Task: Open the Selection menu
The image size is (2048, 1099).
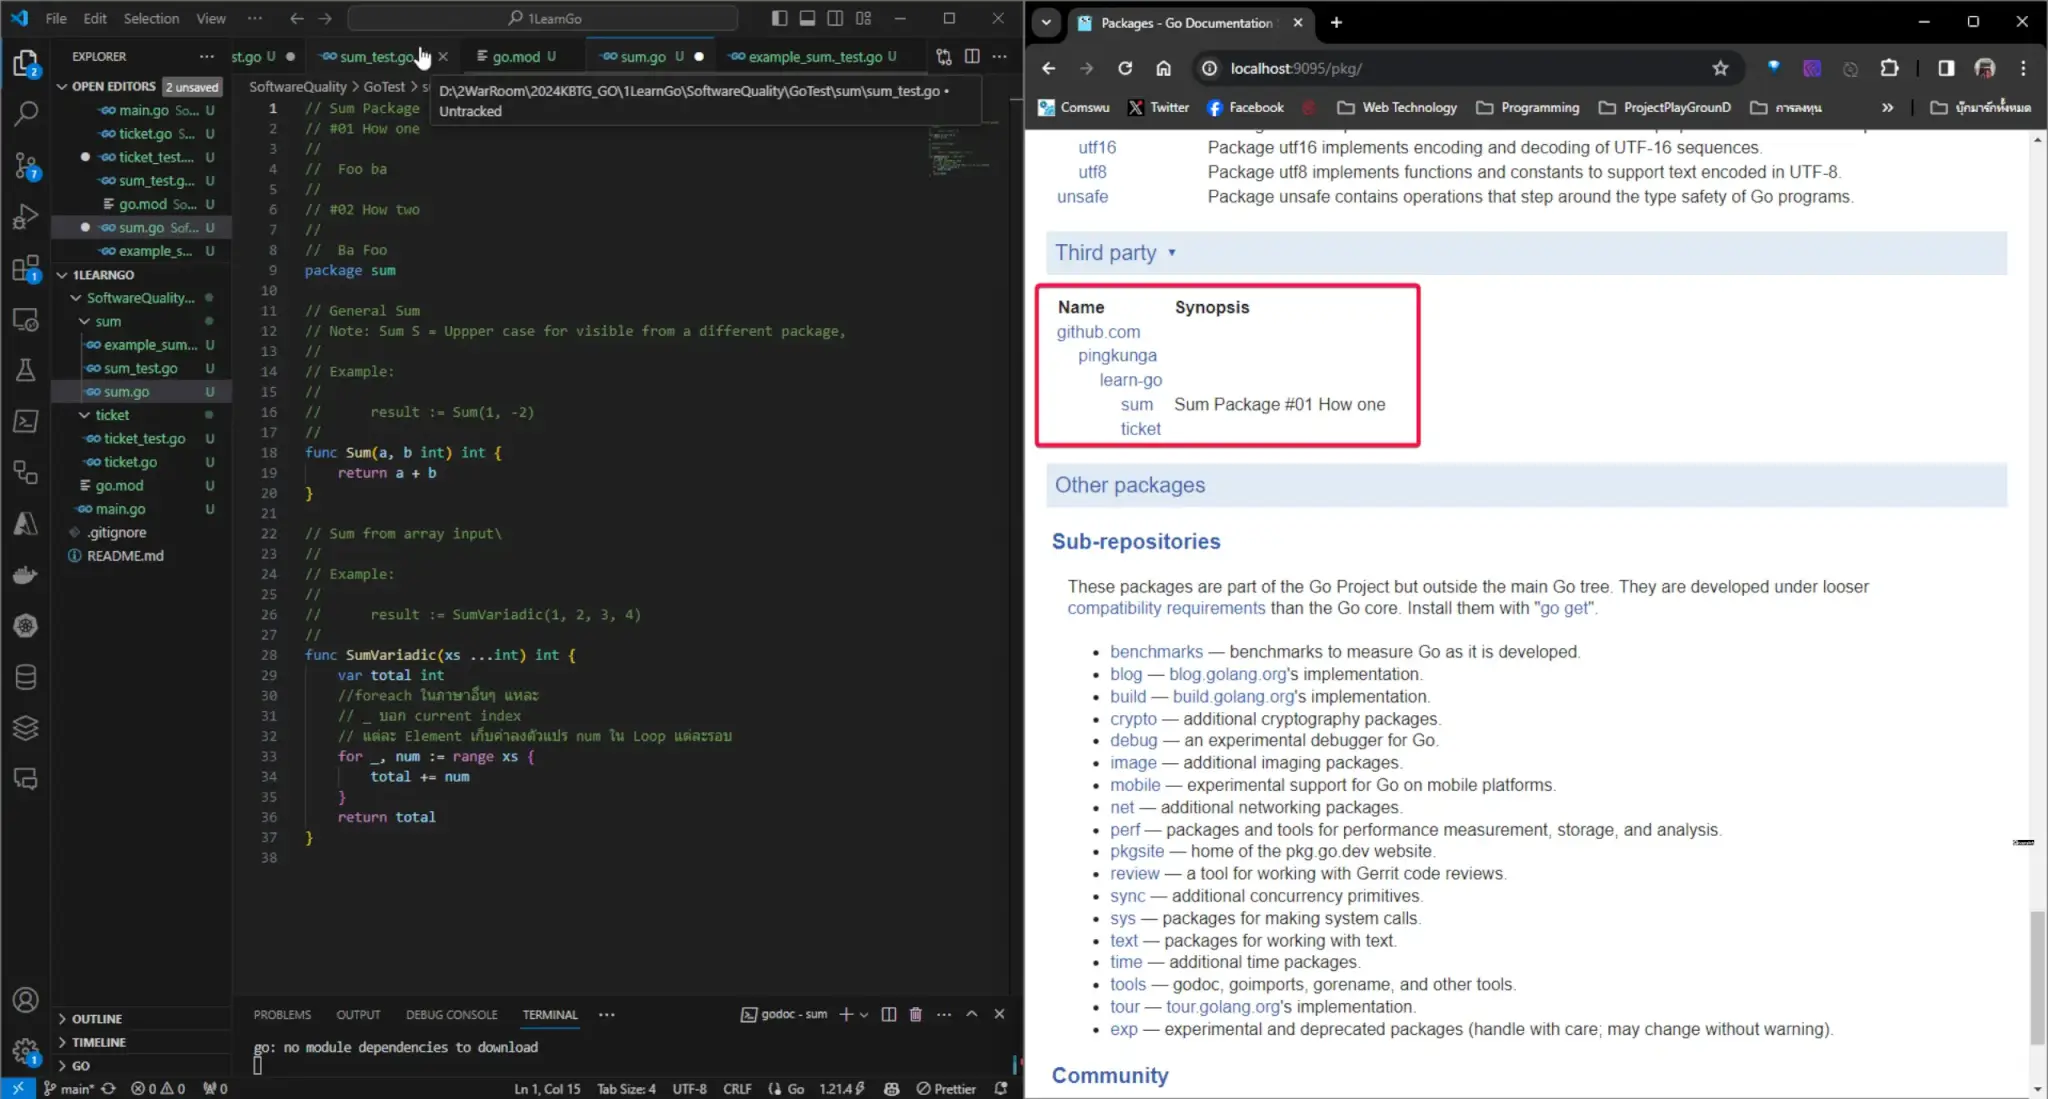Action: (x=151, y=18)
